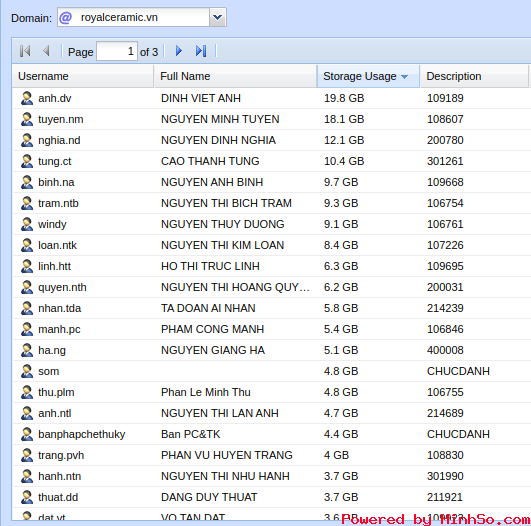Screen dimensions: 531x526
Task: Click the user icon for anh.dv
Action: 27,98
